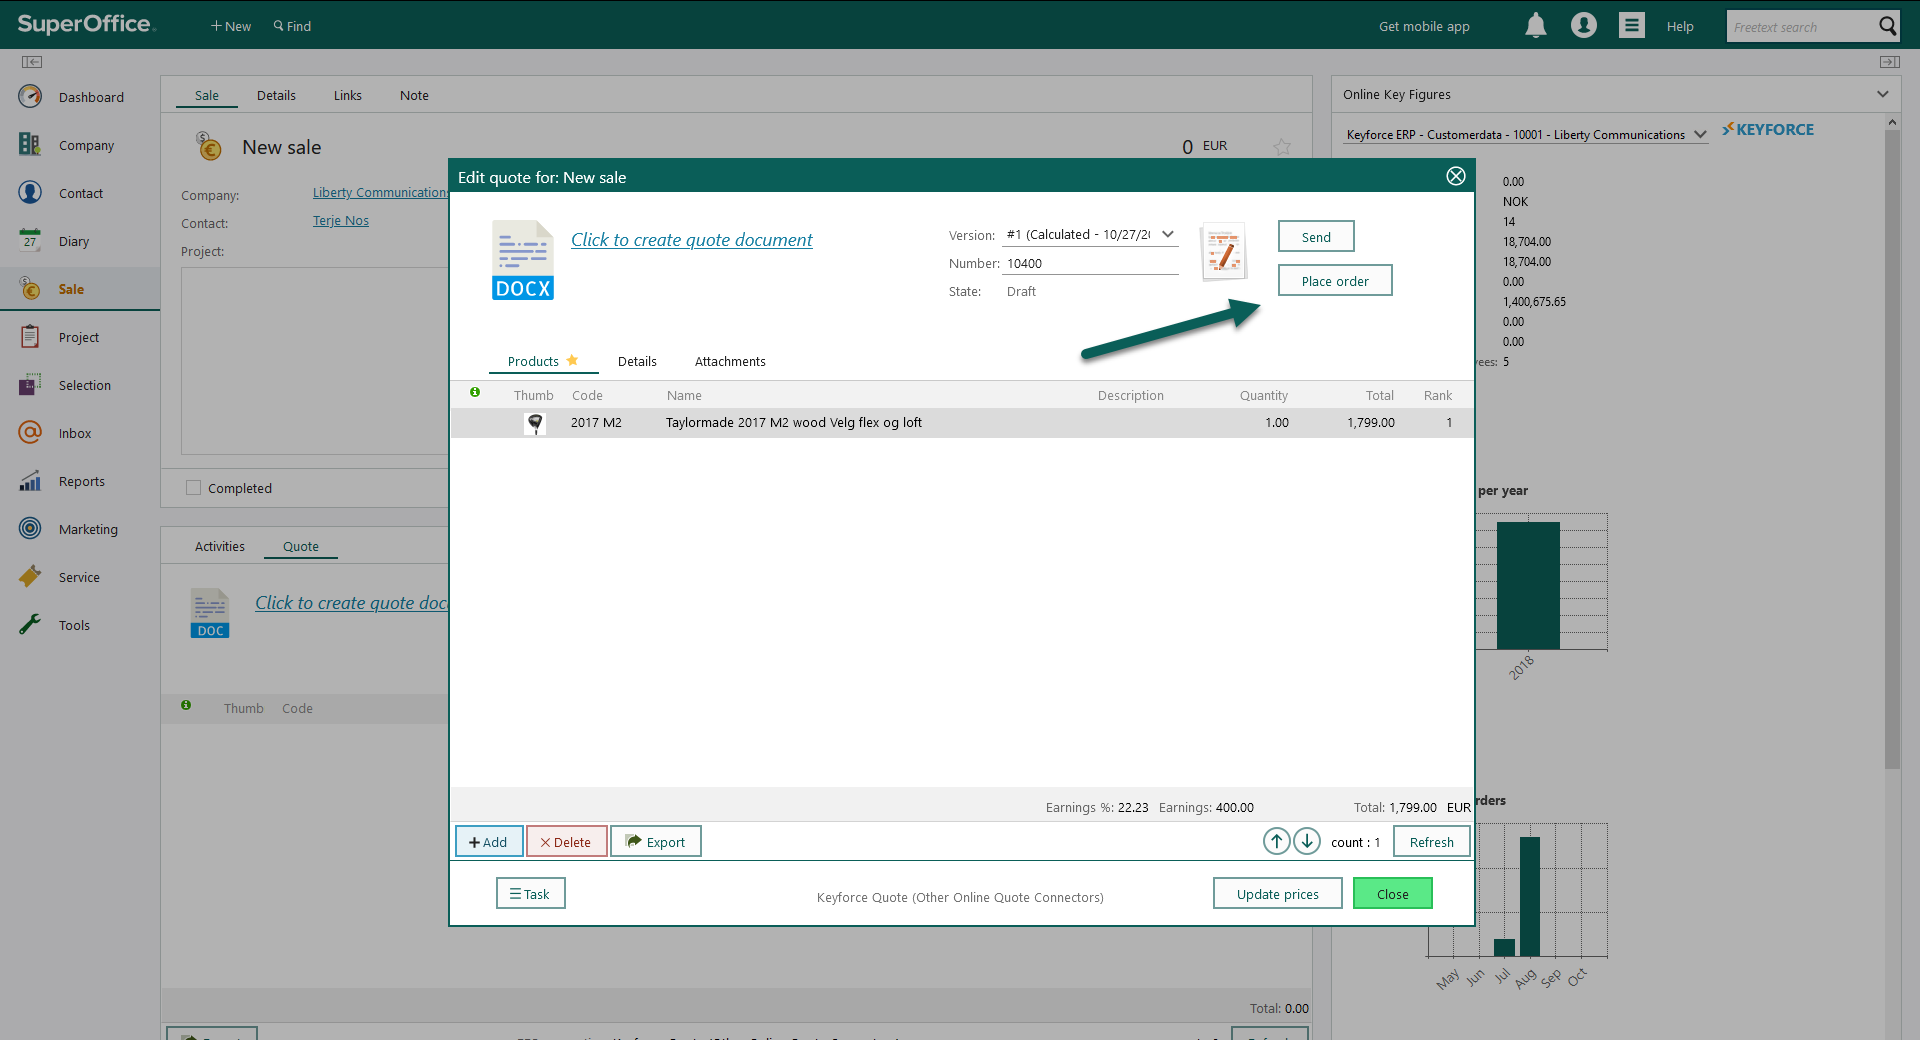Click the DOCX quote document icon
Image resolution: width=1920 pixels, height=1040 pixels.
[523, 260]
